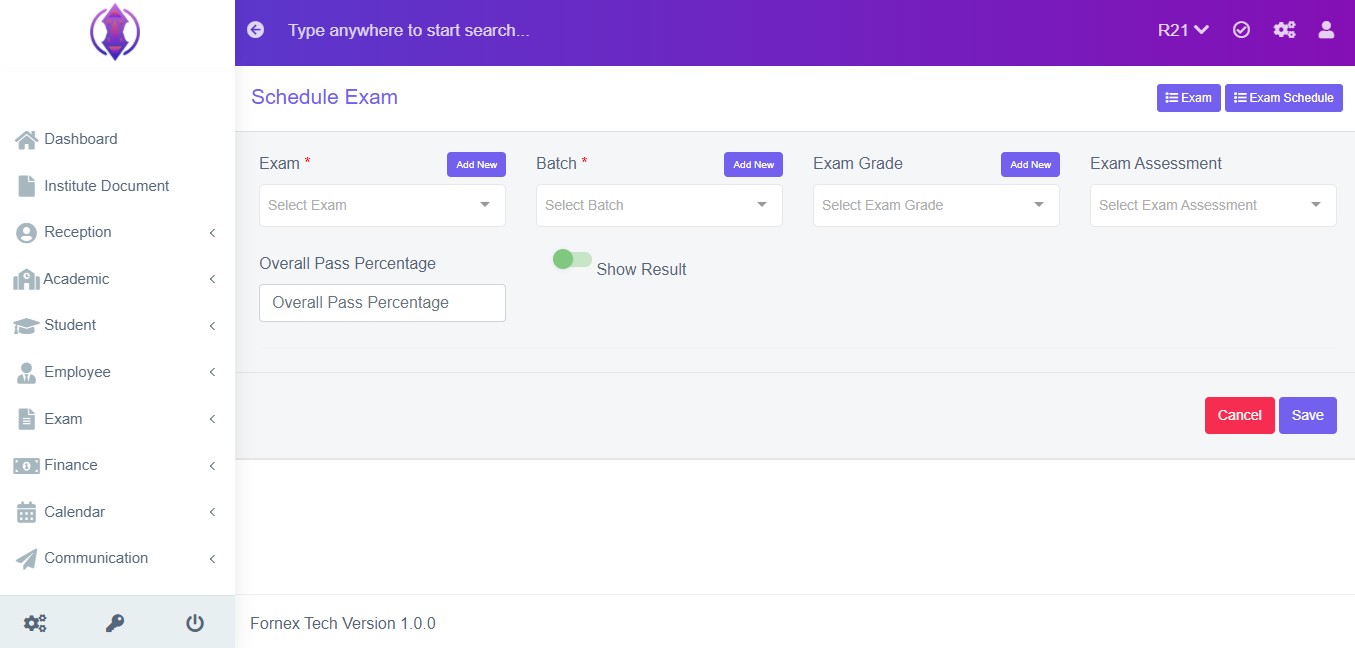Image resolution: width=1355 pixels, height=648 pixels.
Task: Click the Finance money bill icon
Action: pos(26,465)
